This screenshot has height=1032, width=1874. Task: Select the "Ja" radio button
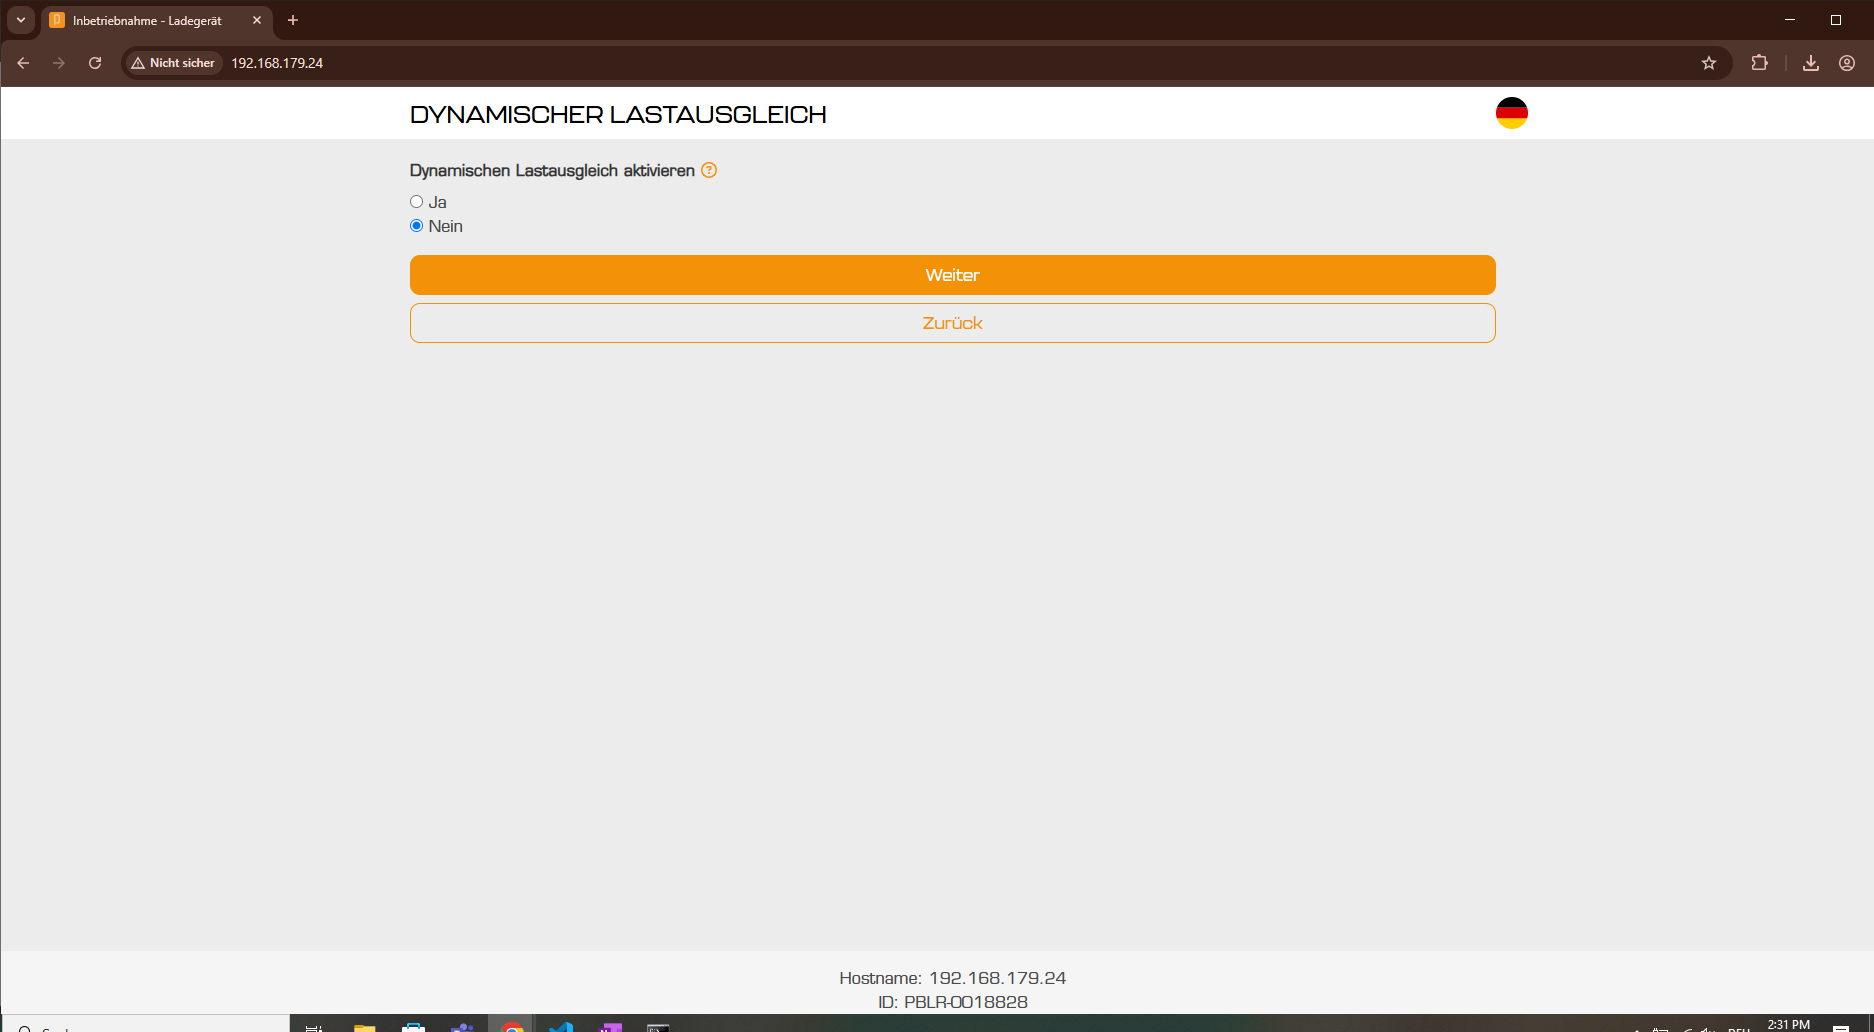pyautogui.click(x=417, y=202)
